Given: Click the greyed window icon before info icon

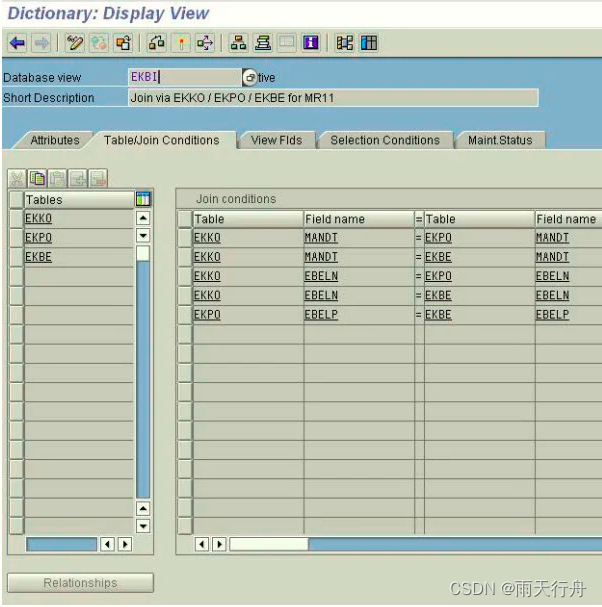Looking at the screenshot, I should tap(286, 43).
